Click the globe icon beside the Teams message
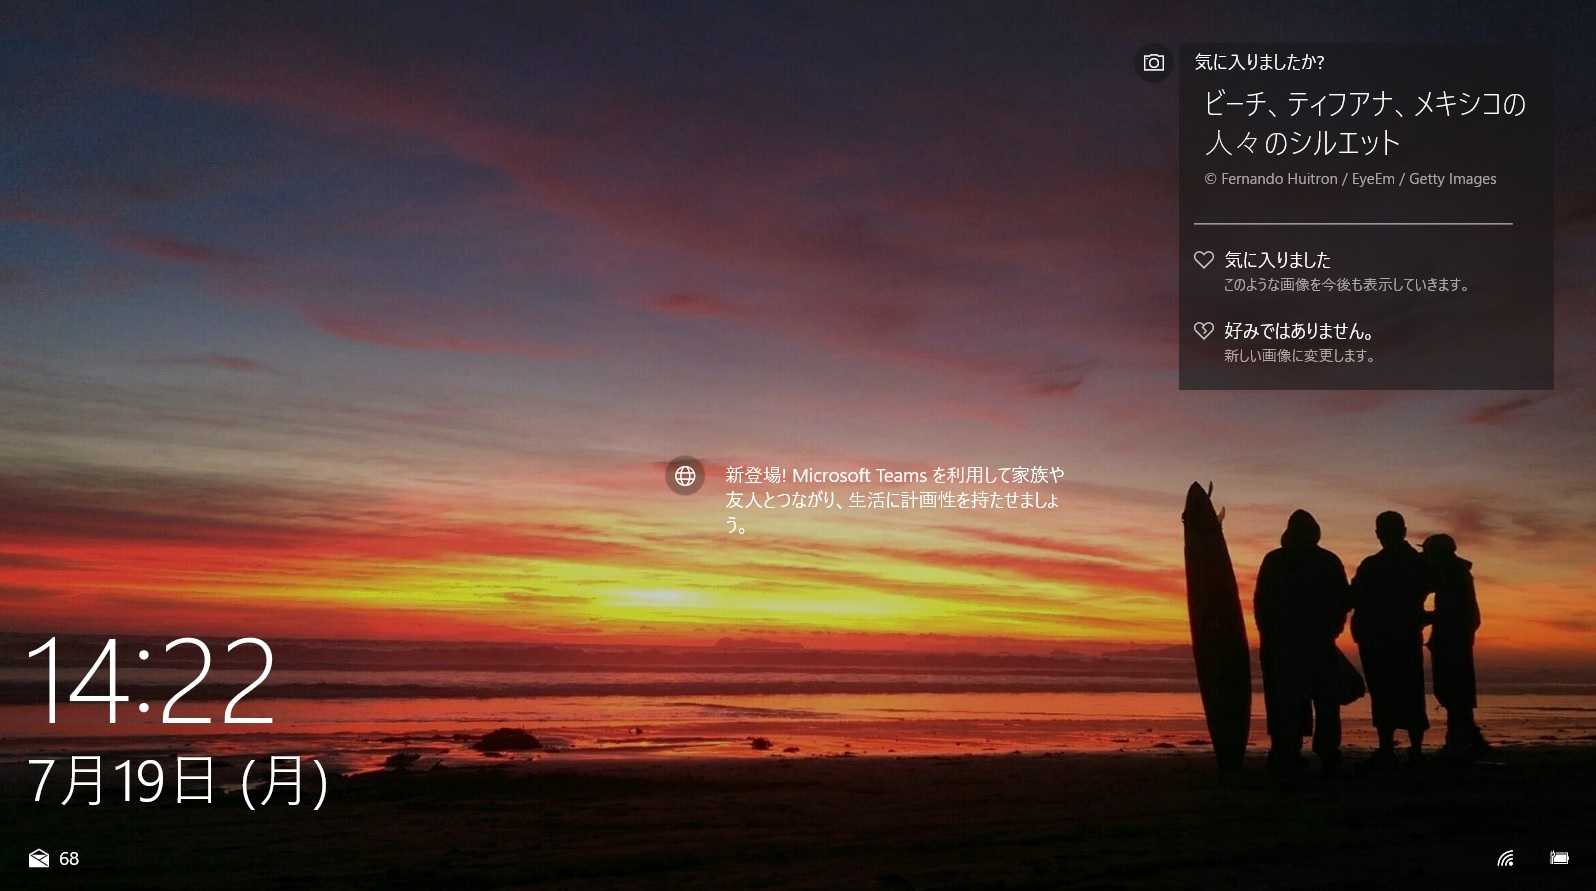 [685, 476]
